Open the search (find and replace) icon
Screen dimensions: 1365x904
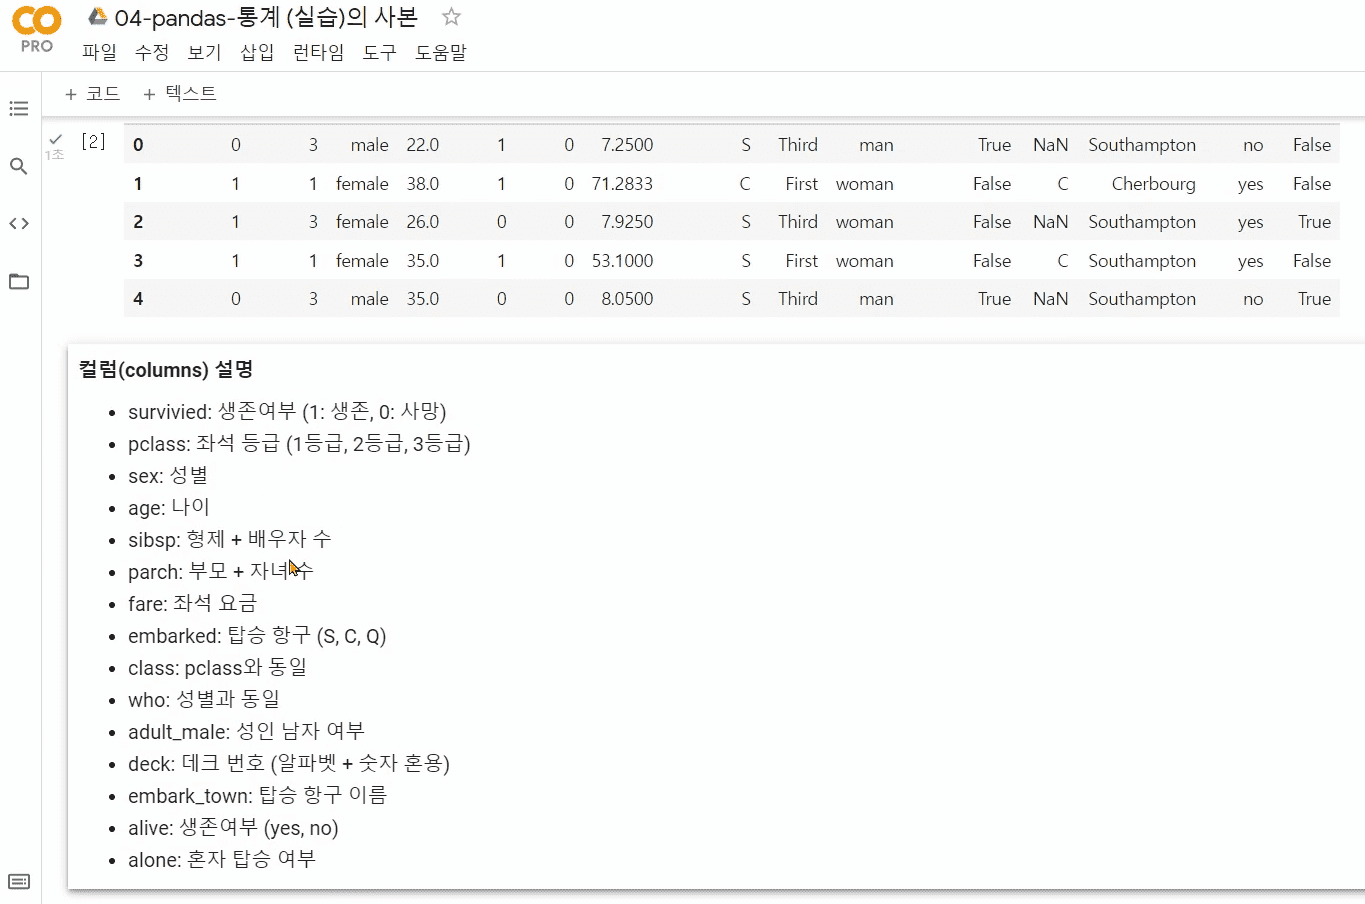tap(19, 166)
